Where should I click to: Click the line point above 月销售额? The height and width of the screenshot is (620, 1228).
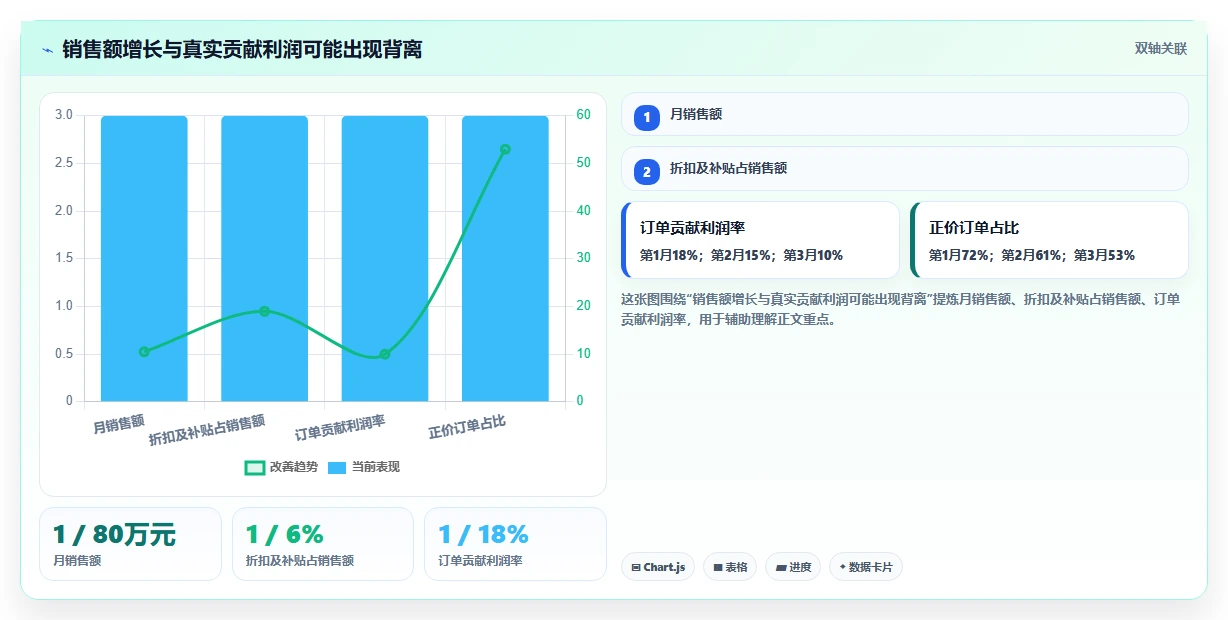(144, 352)
